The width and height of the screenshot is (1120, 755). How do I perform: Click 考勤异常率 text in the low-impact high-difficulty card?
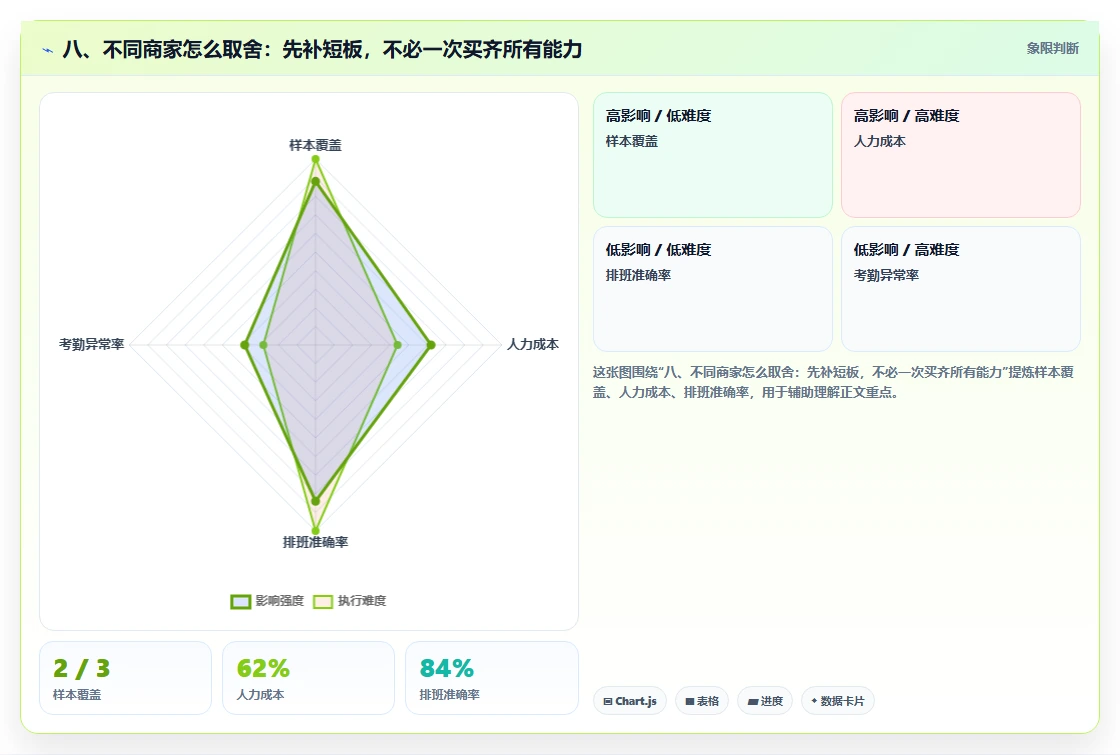[886, 275]
